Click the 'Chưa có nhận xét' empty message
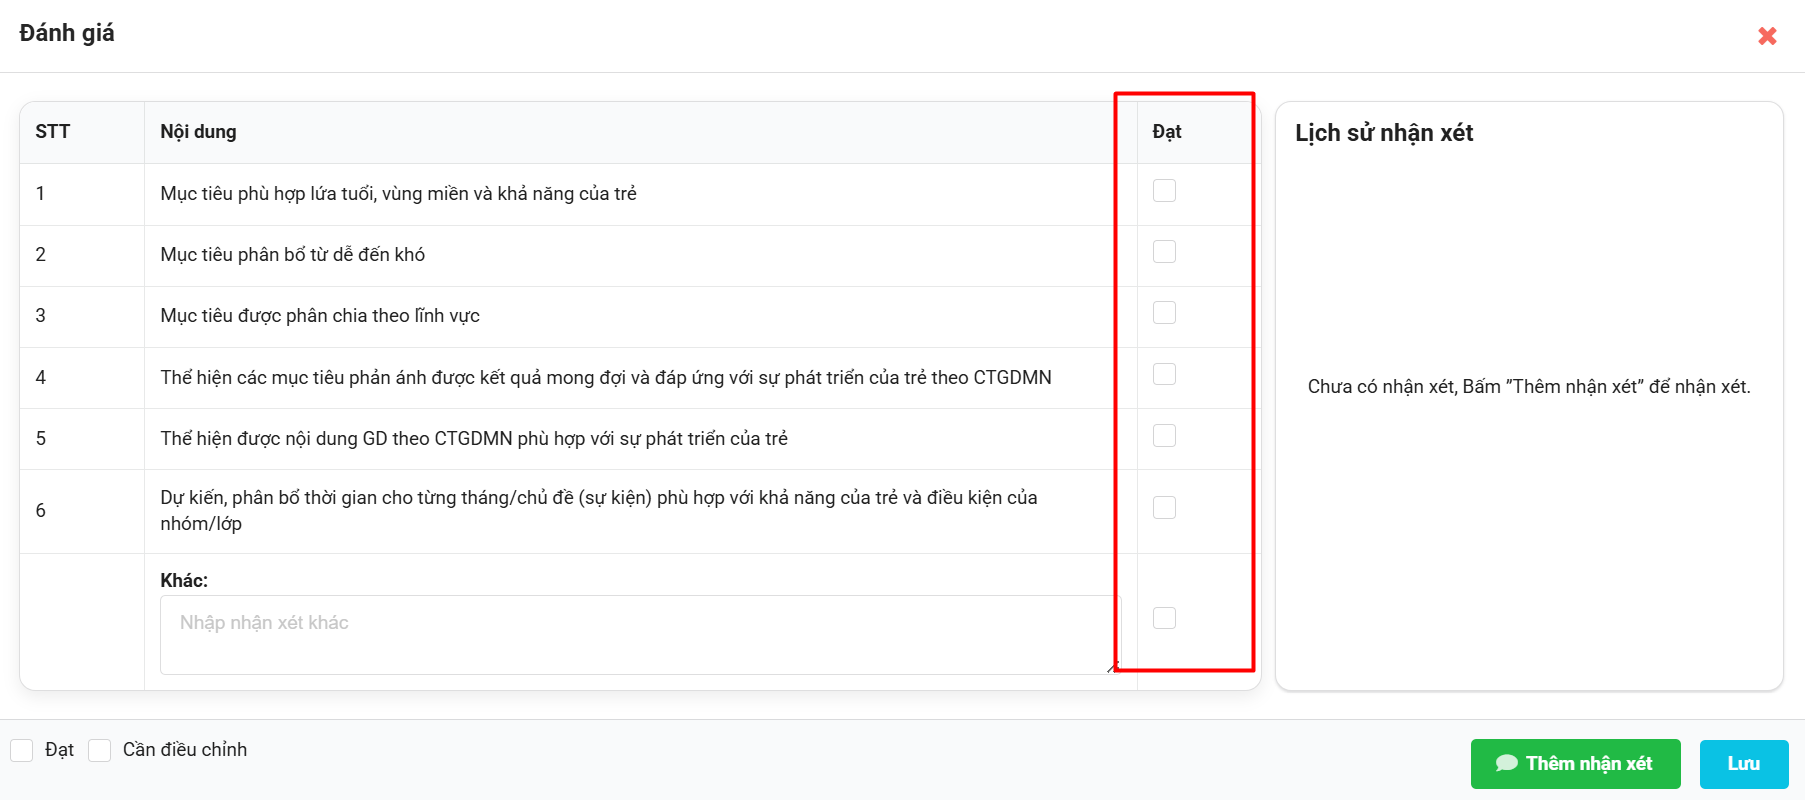This screenshot has width=1805, height=800. click(1528, 387)
